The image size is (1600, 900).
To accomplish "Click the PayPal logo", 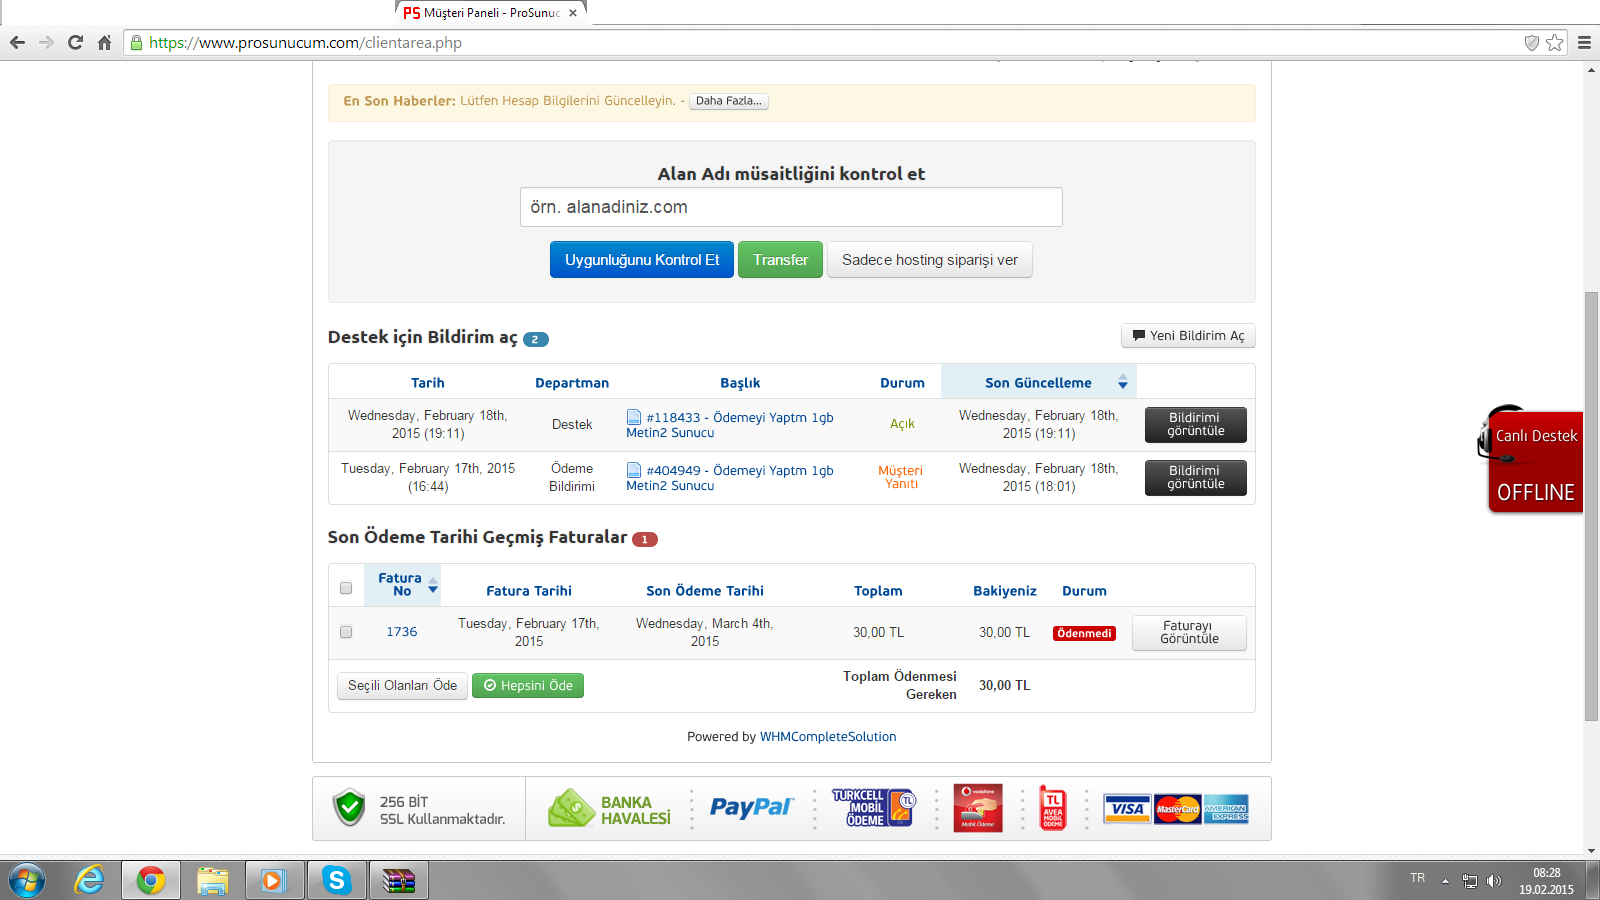I will click(x=751, y=808).
